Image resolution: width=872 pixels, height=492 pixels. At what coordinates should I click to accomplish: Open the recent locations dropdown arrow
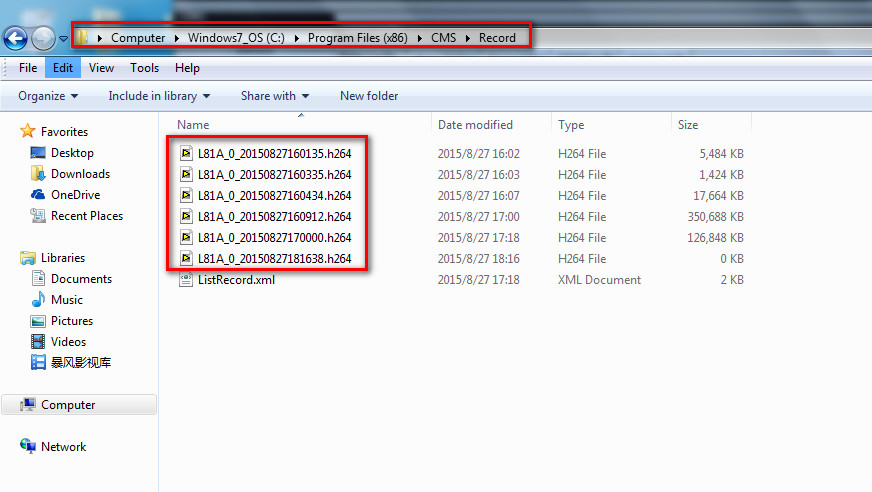point(63,39)
